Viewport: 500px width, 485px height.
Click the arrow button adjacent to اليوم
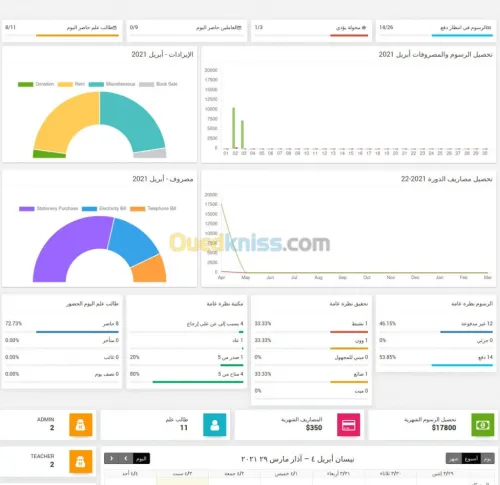126,459
